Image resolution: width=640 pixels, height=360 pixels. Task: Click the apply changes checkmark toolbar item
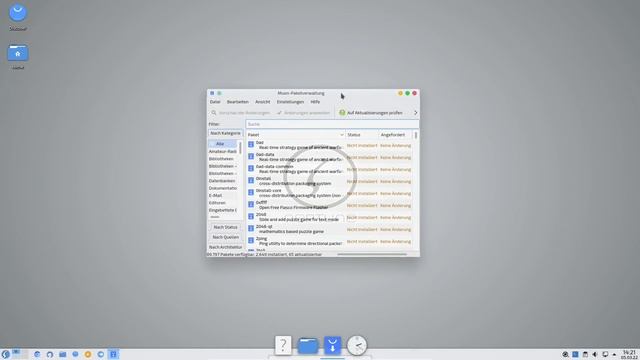(303, 113)
